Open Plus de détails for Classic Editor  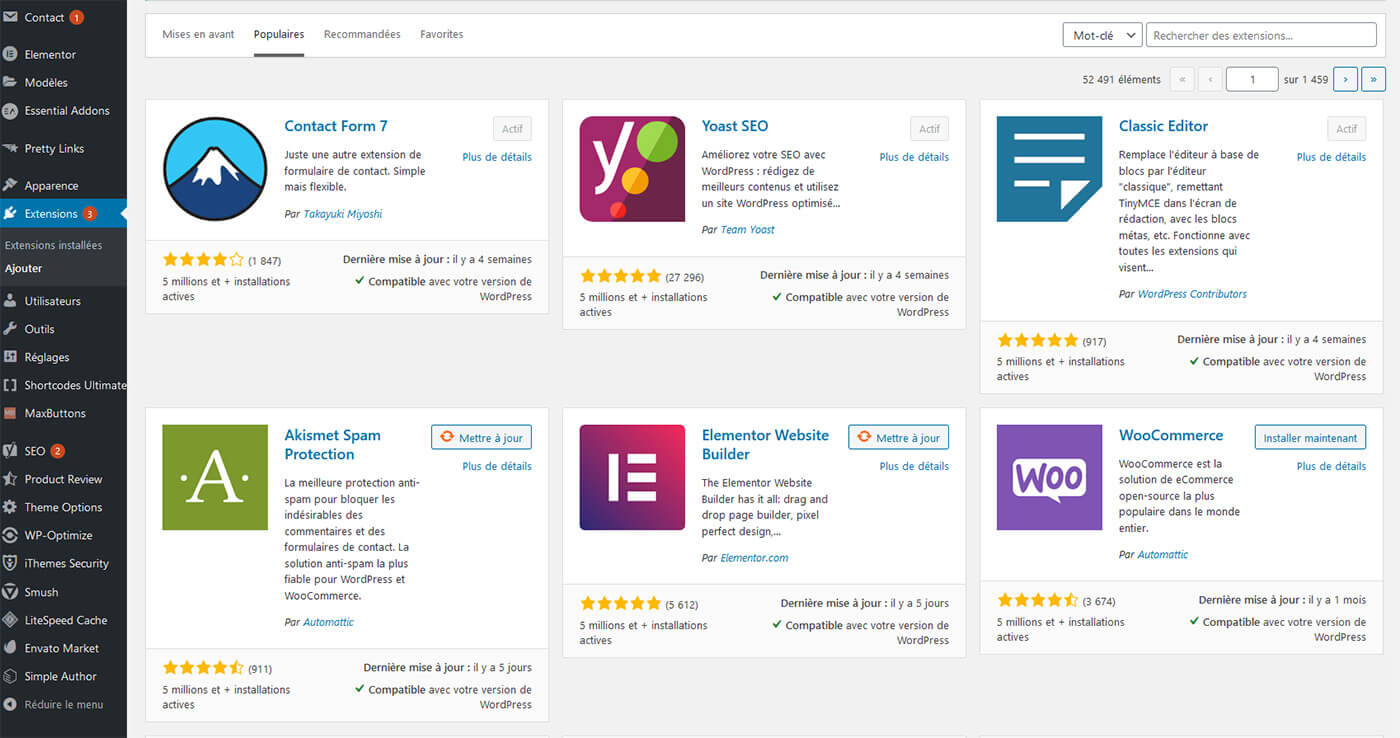pyautogui.click(x=1331, y=157)
